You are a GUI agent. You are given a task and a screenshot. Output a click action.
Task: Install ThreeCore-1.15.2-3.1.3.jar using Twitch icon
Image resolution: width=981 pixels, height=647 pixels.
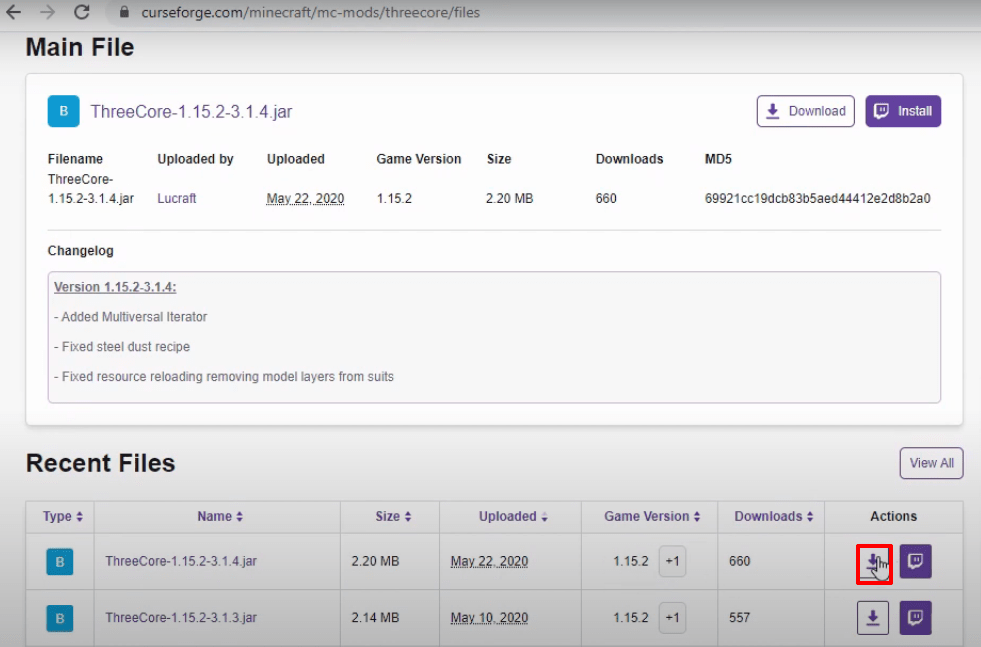[x=915, y=618]
